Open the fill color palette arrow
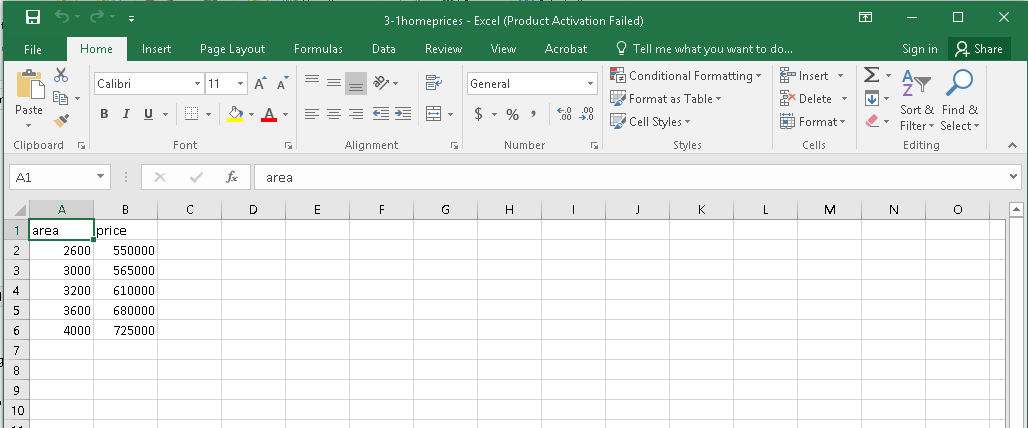1028x428 pixels. click(251, 115)
